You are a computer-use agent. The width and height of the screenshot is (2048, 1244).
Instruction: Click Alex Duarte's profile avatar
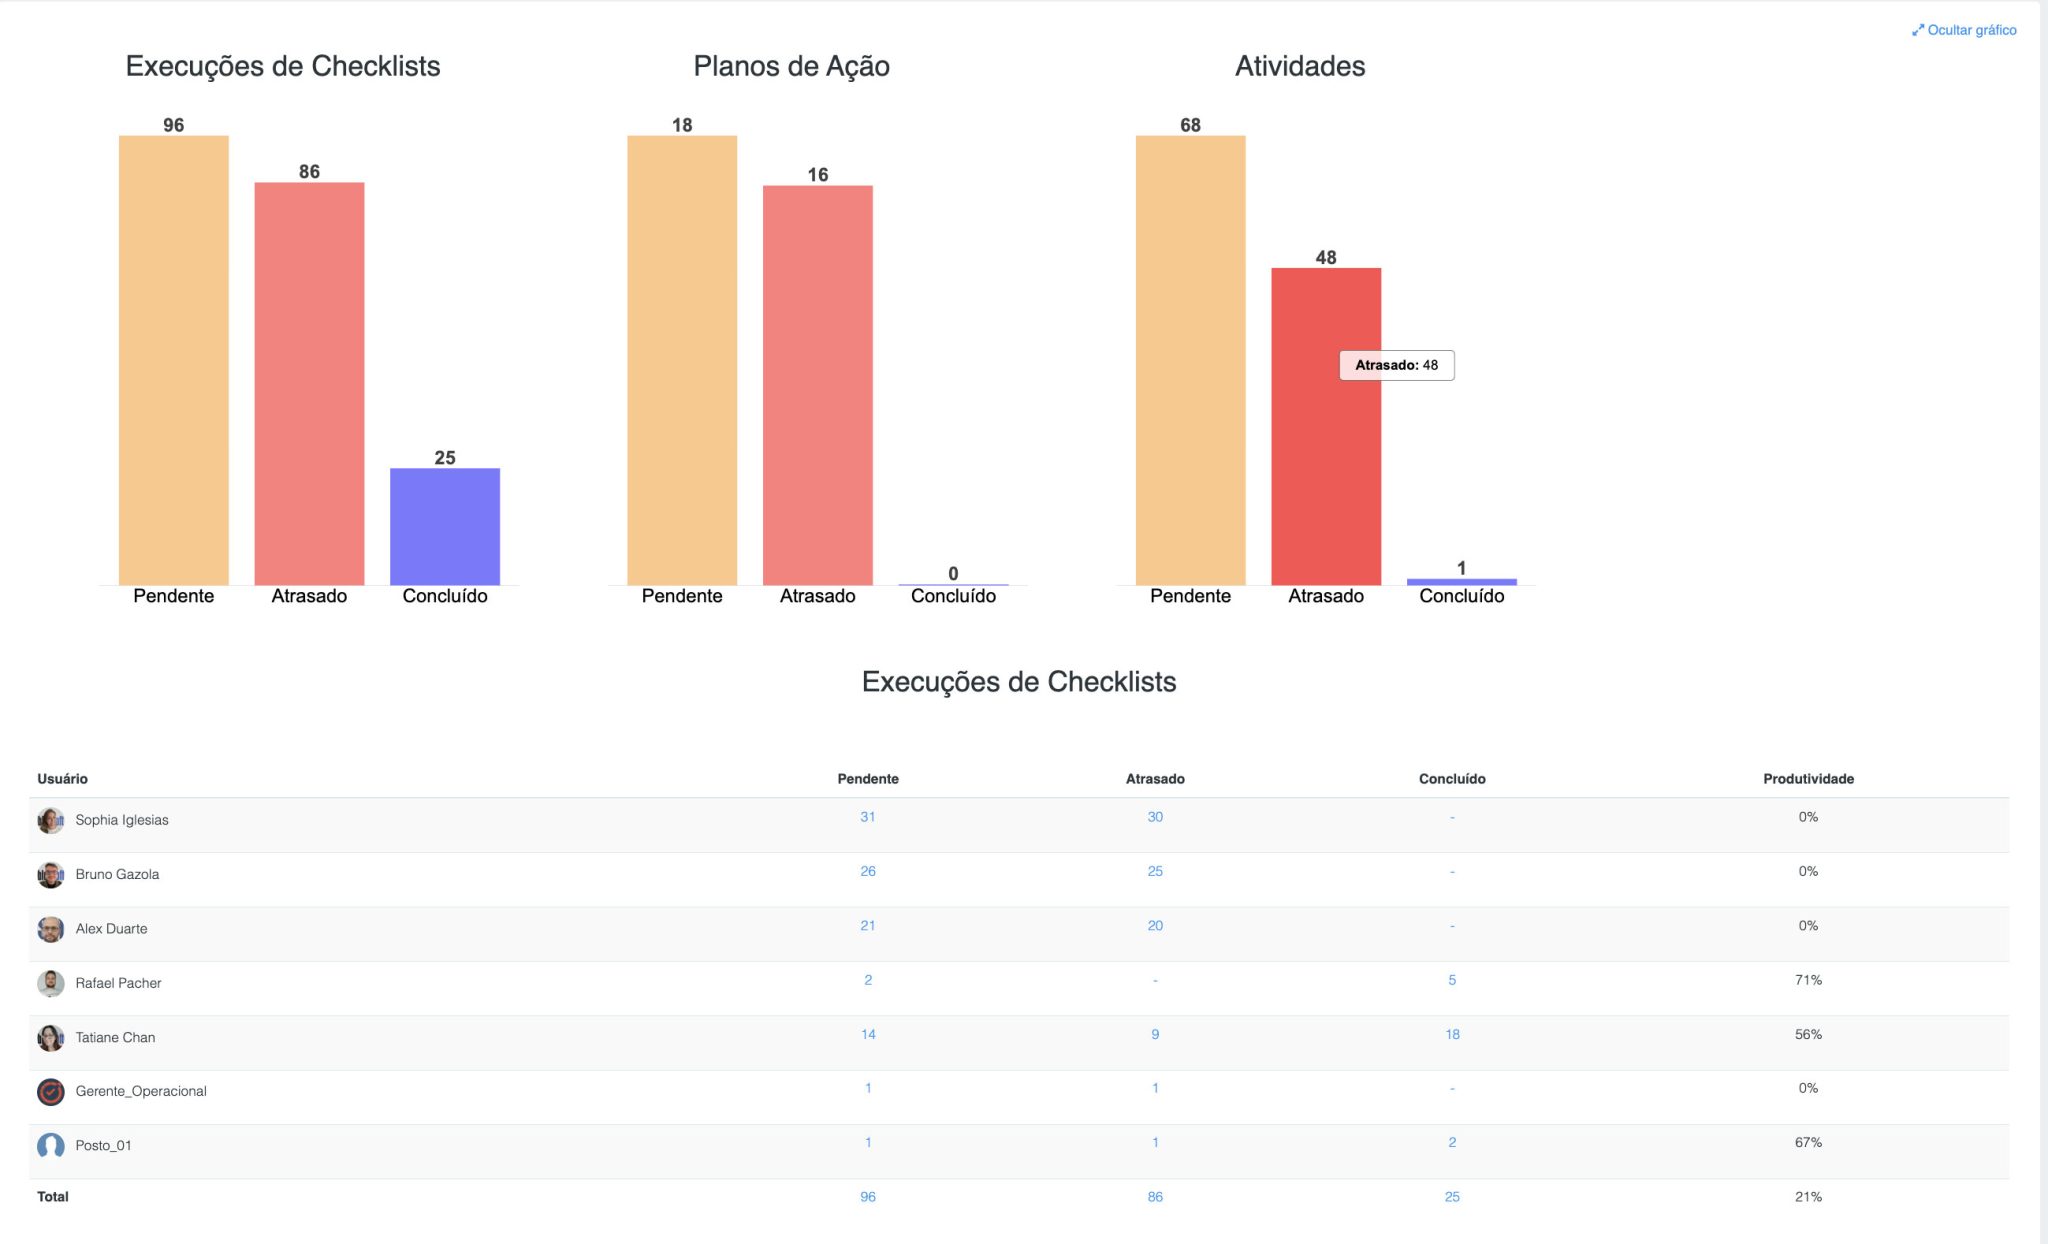(x=51, y=928)
